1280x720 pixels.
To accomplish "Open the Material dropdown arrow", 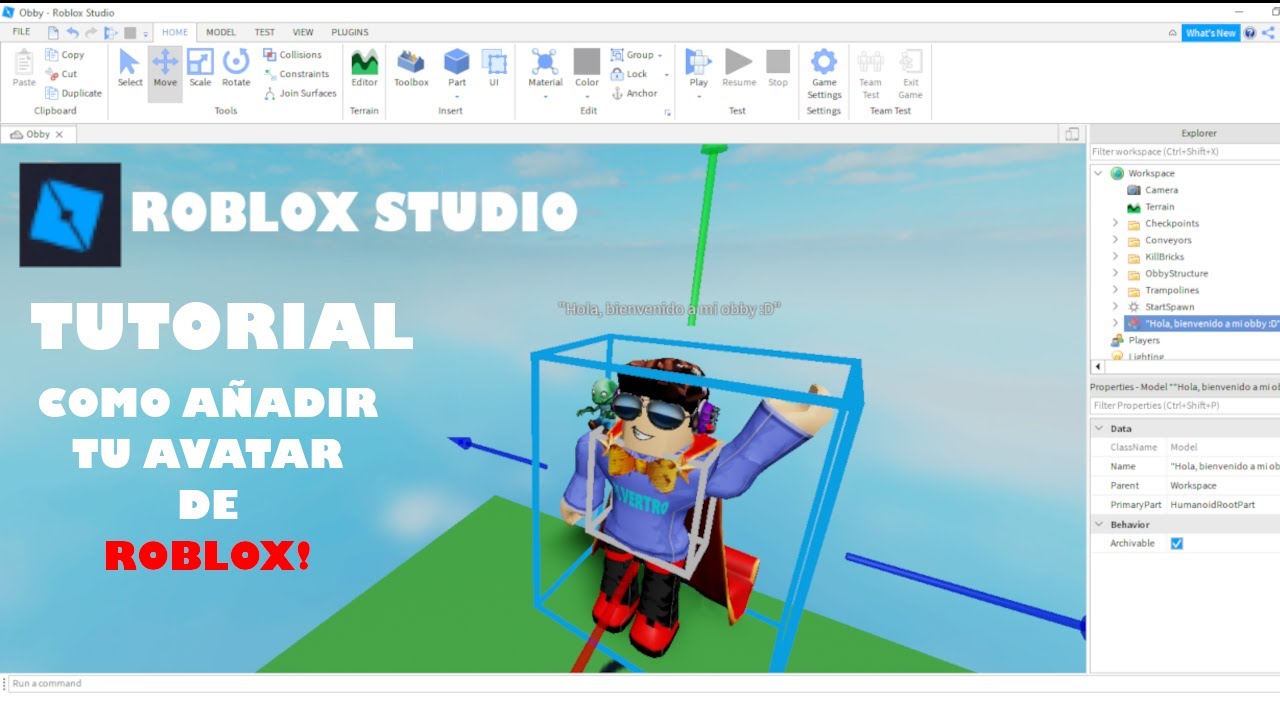I will (x=545, y=96).
